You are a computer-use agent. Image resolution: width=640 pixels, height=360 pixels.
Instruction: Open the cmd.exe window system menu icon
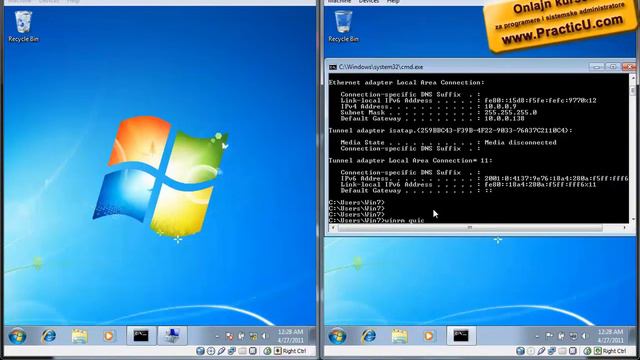pyautogui.click(x=333, y=67)
